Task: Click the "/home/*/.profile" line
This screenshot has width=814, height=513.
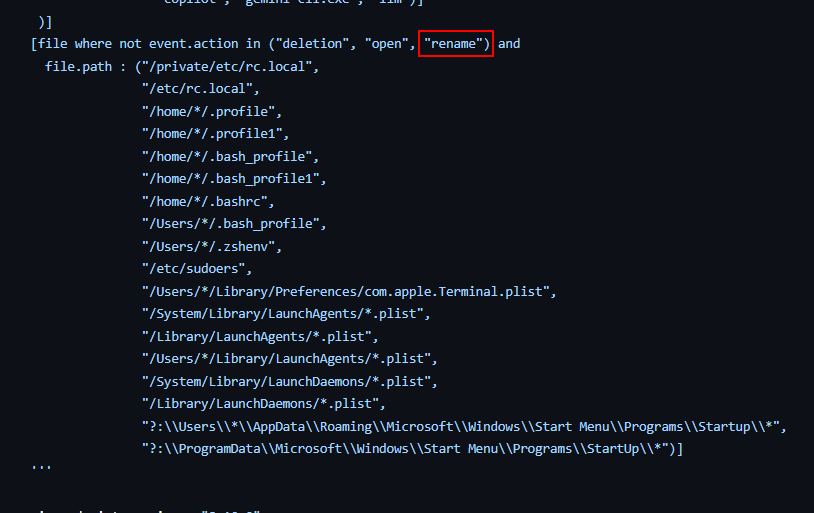Action: (211, 112)
